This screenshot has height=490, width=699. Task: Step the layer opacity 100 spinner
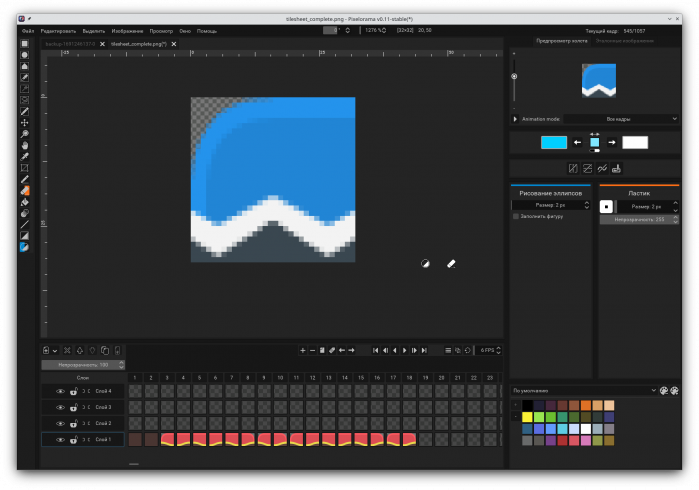point(122,365)
